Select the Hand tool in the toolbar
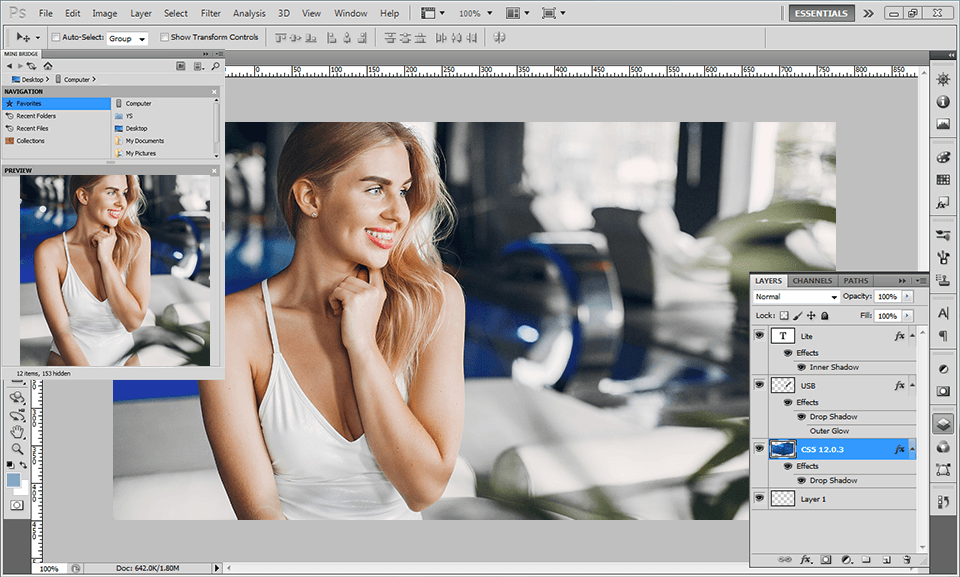 pos(15,429)
